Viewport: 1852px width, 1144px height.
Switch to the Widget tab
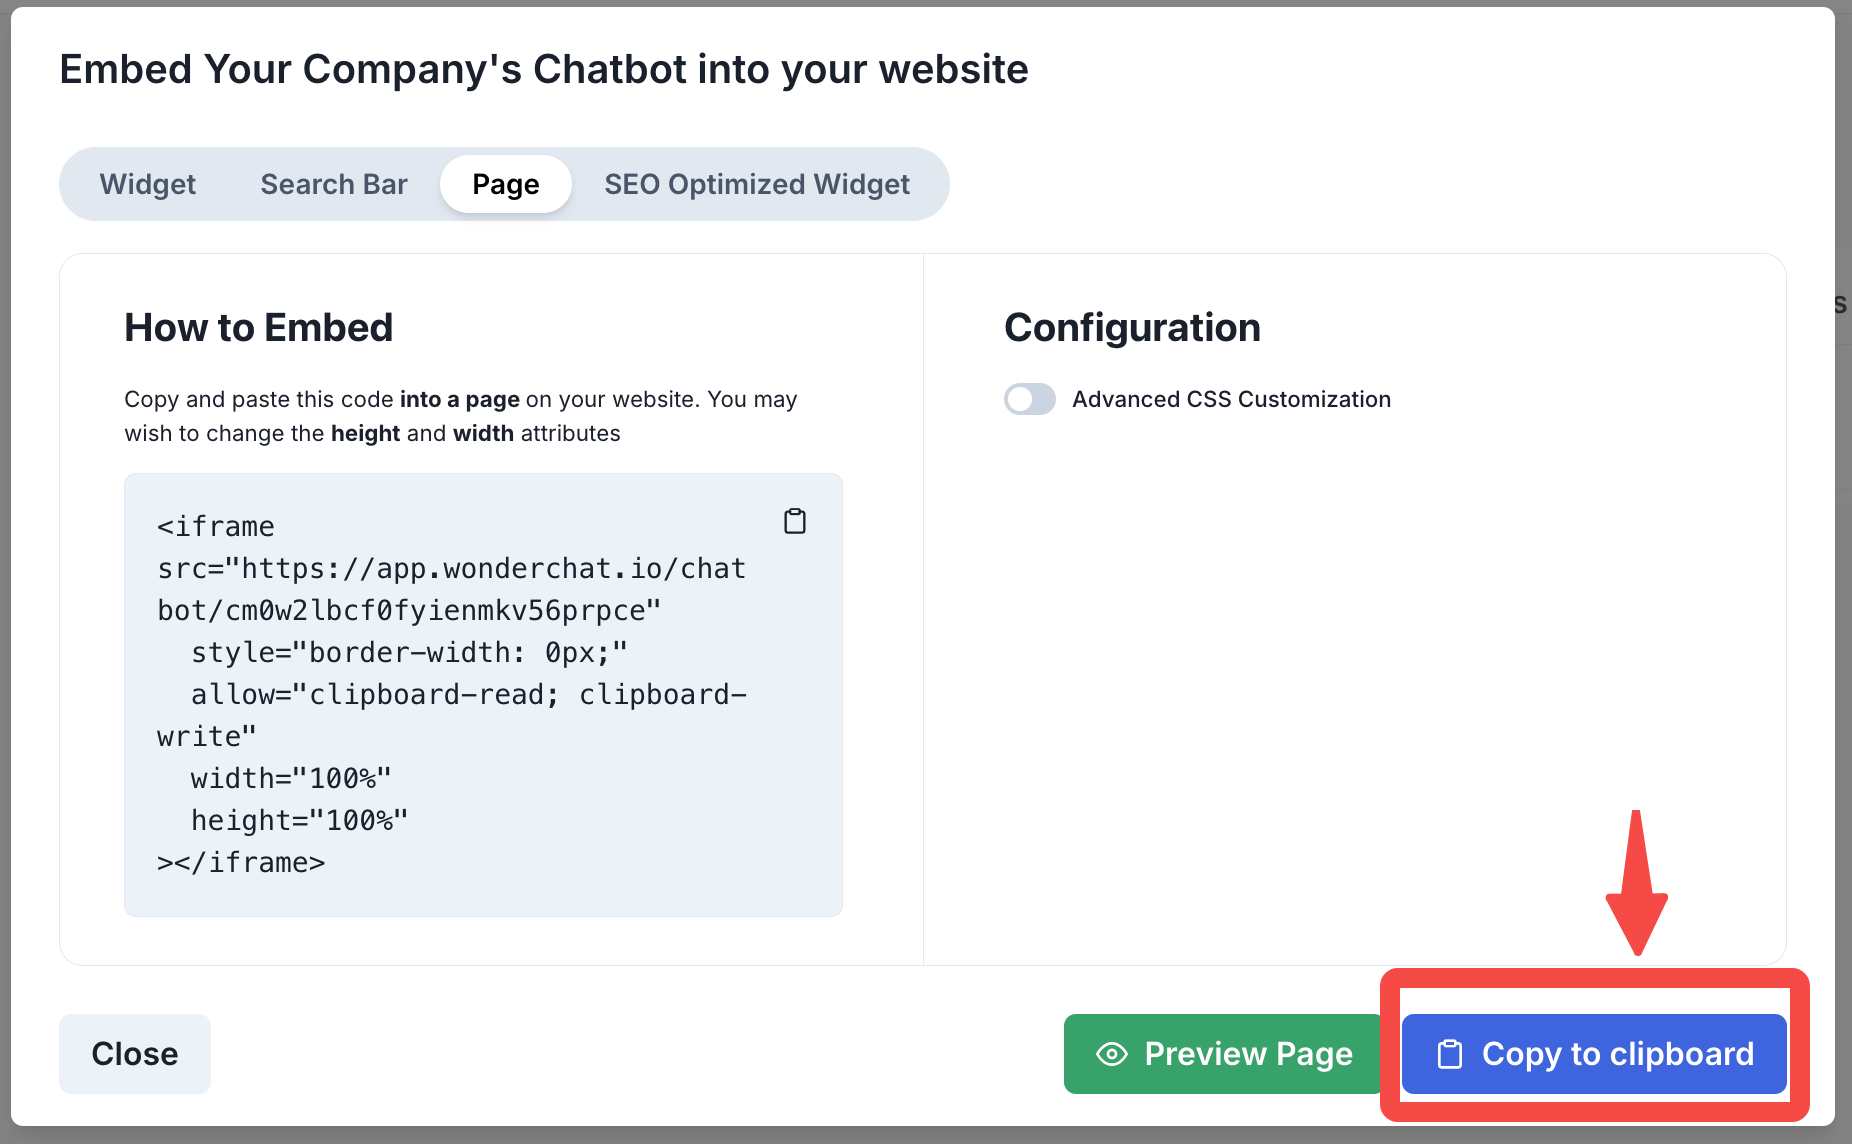tap(148, 184)
